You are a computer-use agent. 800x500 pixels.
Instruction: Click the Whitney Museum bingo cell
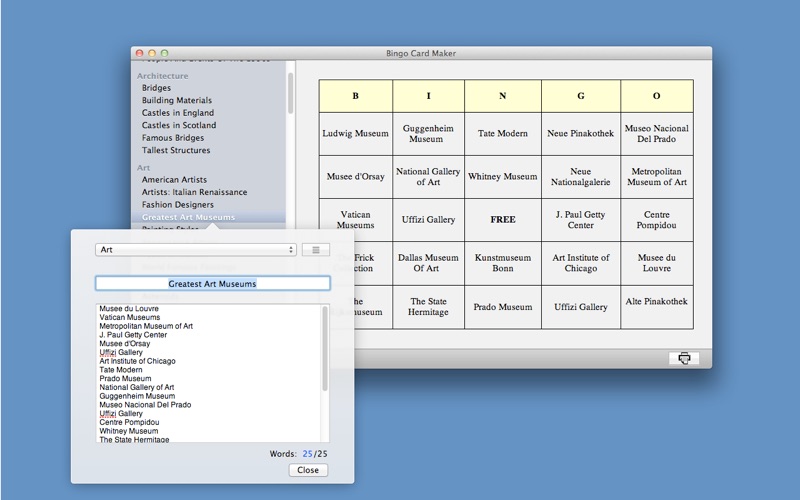(503, 177)
